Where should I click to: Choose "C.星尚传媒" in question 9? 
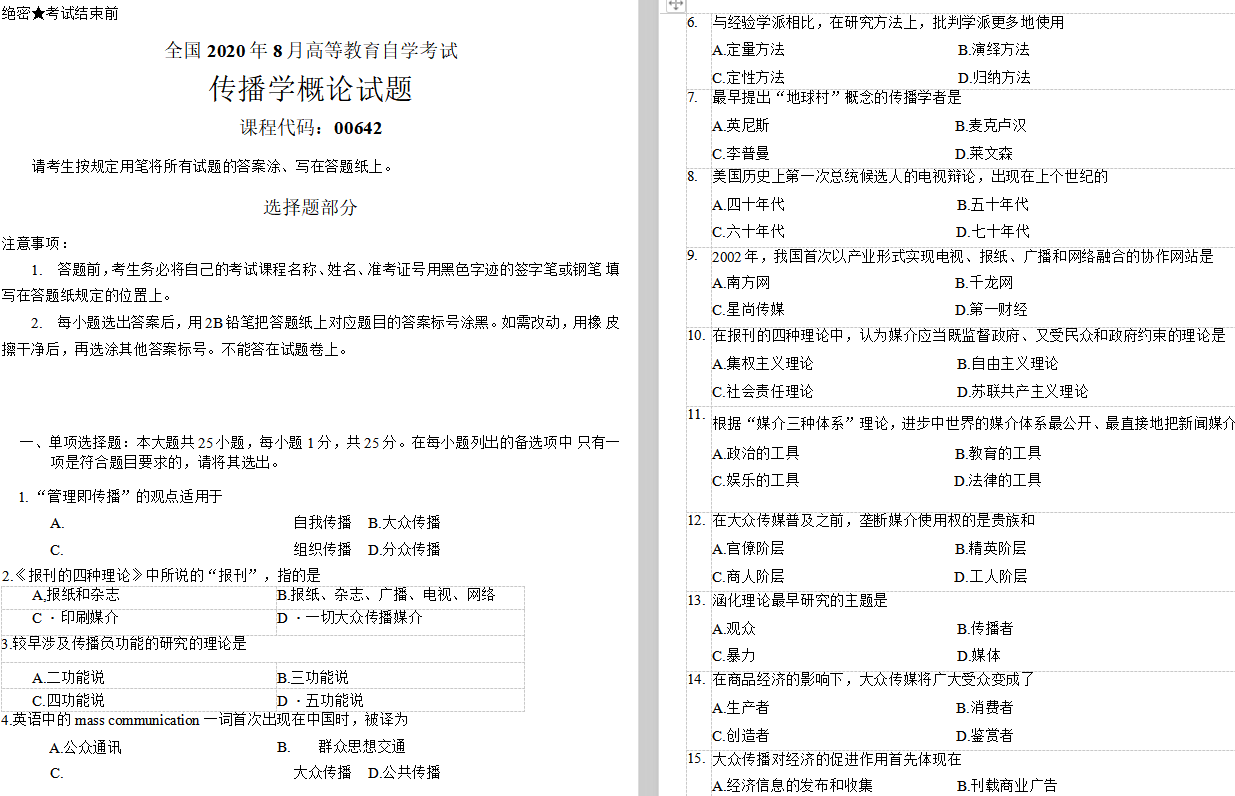point(748,310)
